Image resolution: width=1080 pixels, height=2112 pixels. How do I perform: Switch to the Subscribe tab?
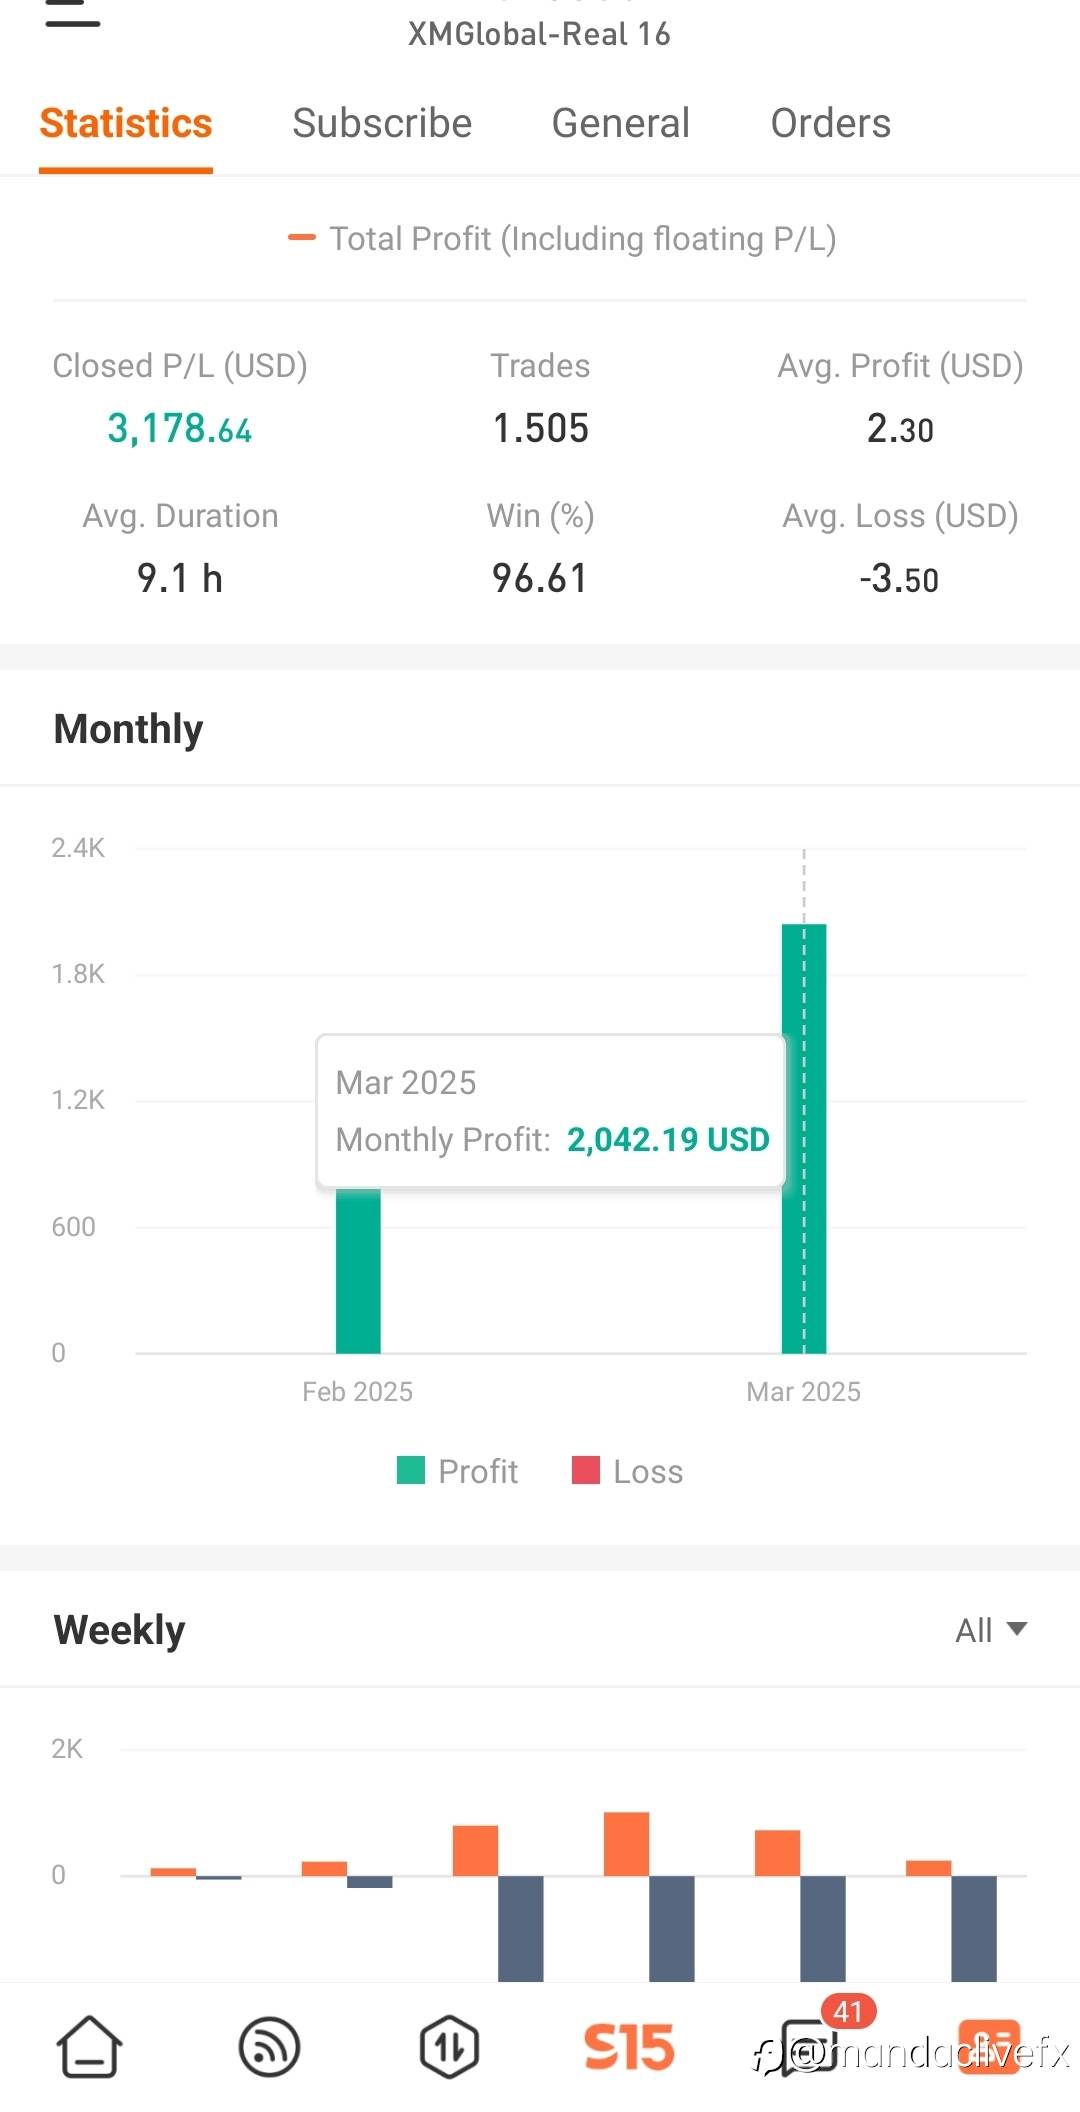[382, 123]
